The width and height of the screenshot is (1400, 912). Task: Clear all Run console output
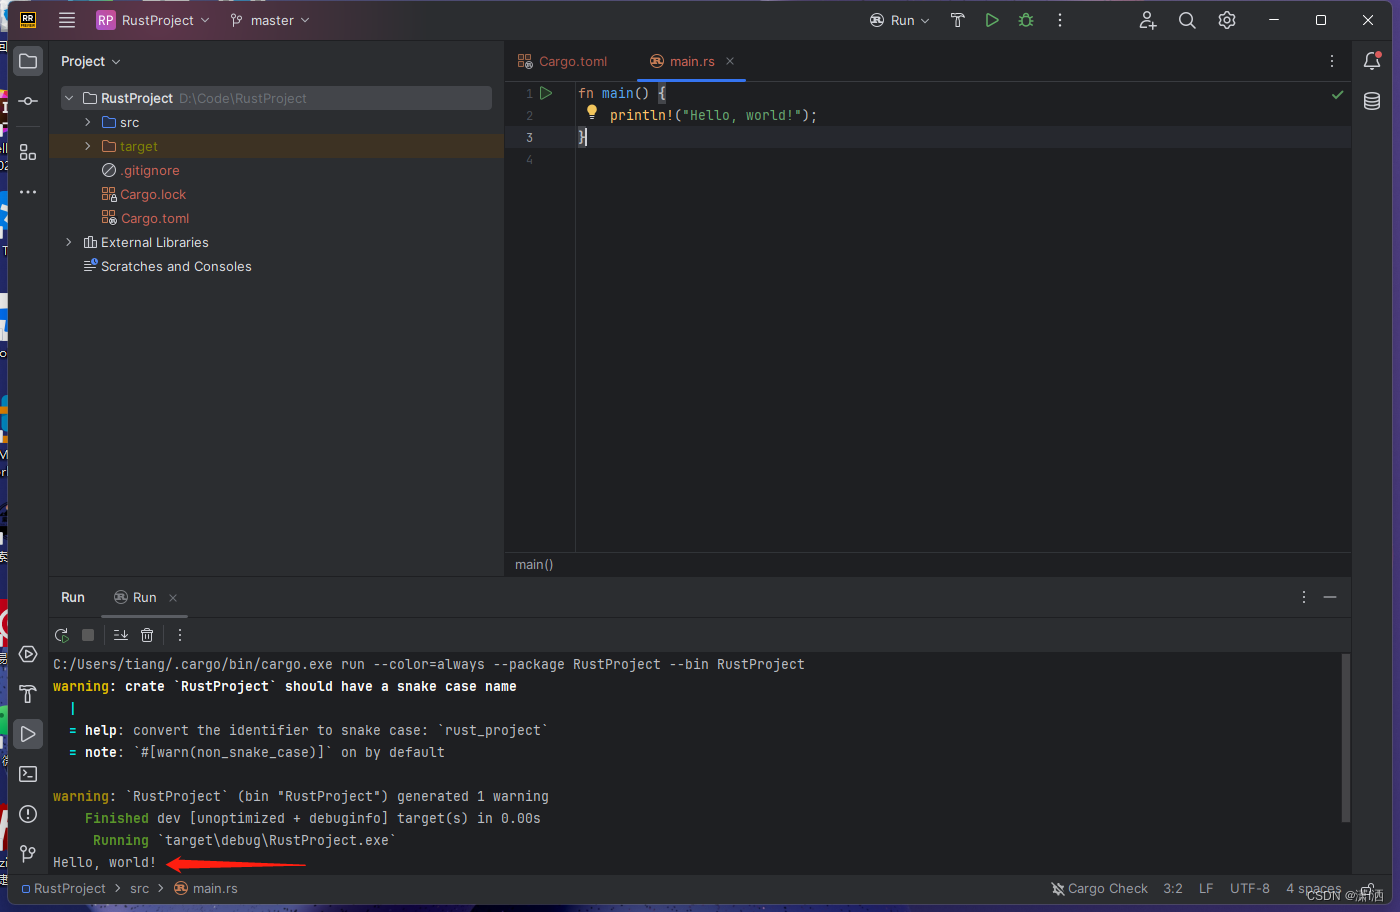pyautogui.click(x=147, y=635)
